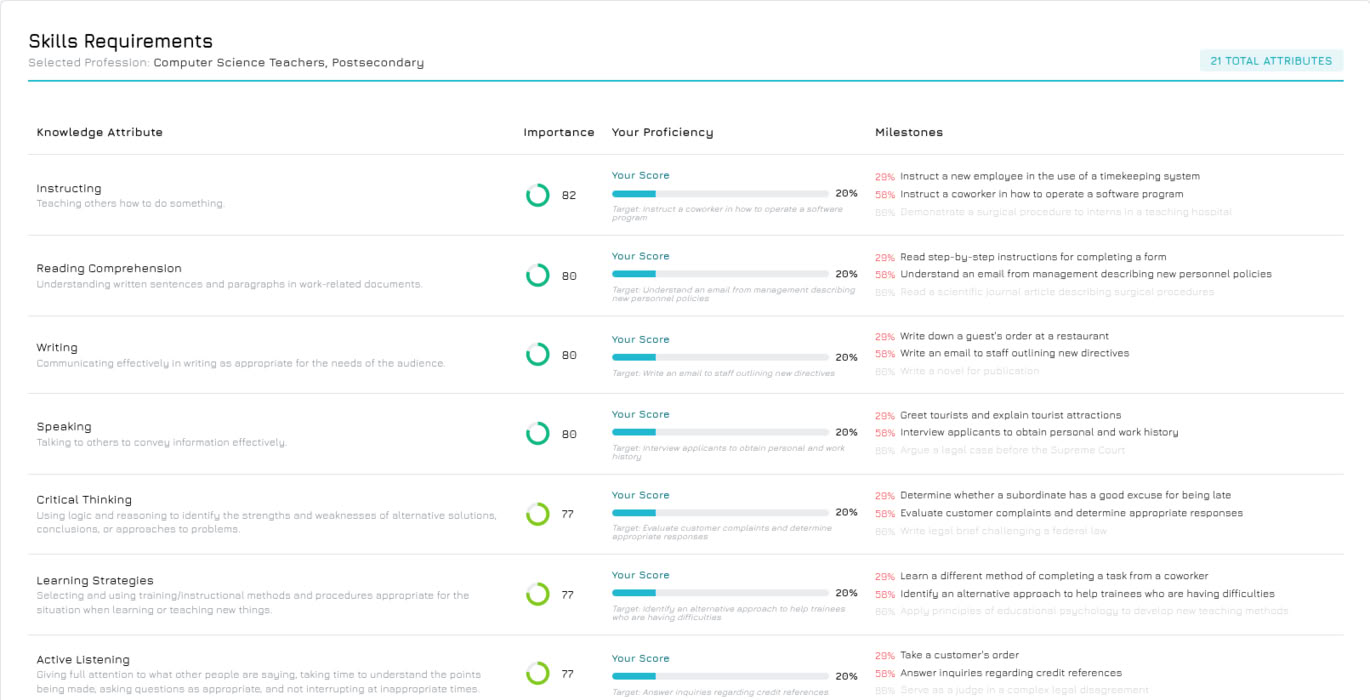Viewport: 1370px width, 700px height.
Task: Click the Critical Thinking proficiency bar
Action: pyautogui.click(x=720, y=512)
